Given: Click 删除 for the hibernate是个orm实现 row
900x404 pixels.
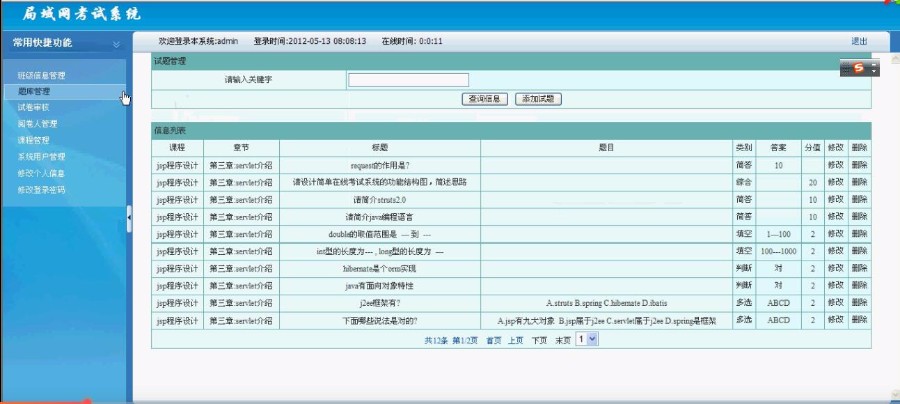Looking at the screenshot, I should (859, 268).
